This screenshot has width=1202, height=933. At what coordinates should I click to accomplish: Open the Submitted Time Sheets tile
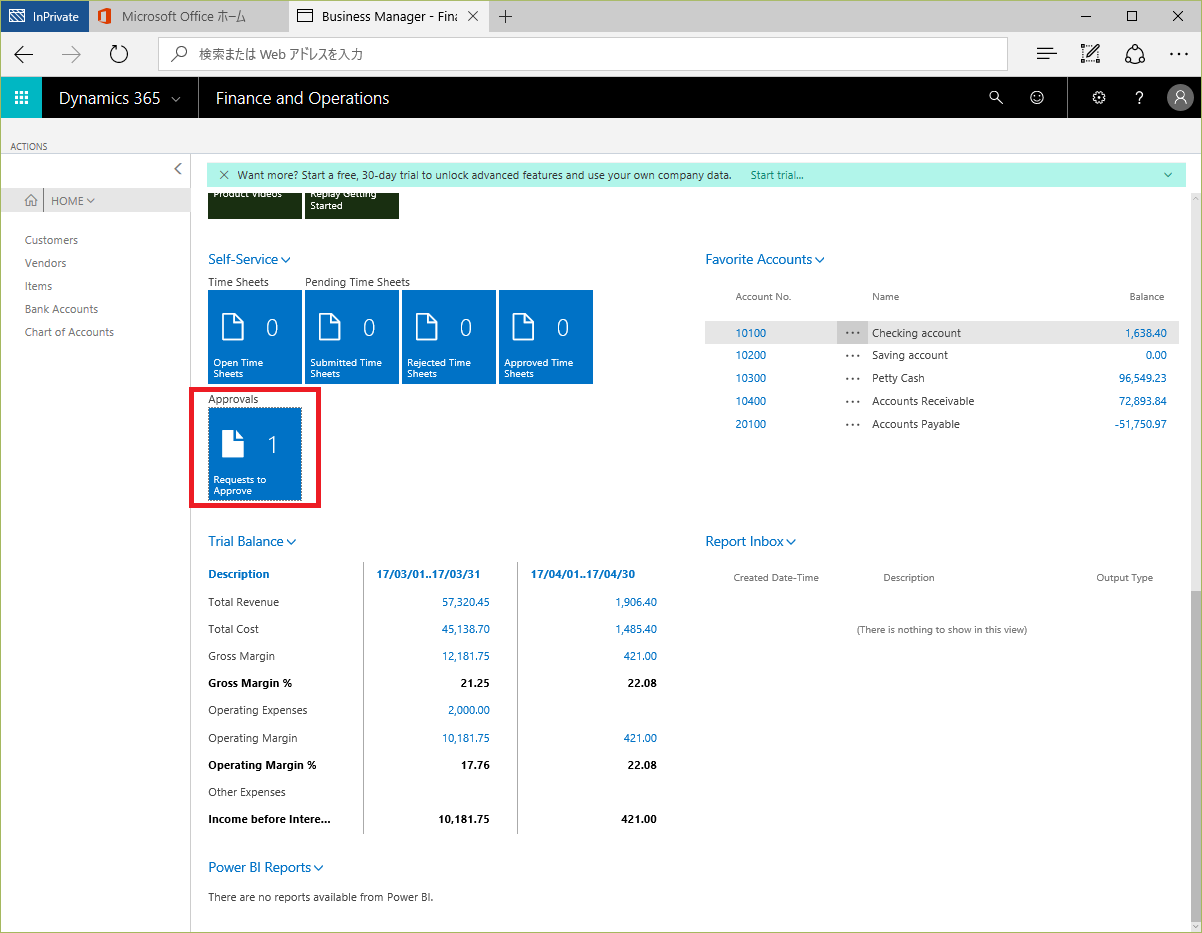point(352,337)
